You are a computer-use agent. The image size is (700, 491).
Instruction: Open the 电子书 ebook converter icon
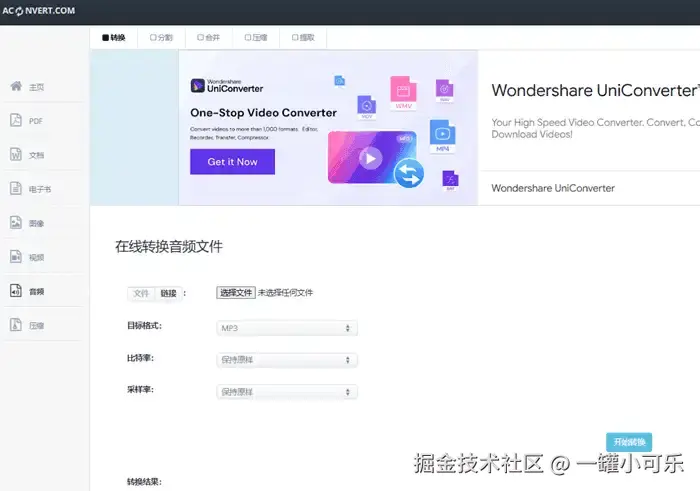pos(16,188)
